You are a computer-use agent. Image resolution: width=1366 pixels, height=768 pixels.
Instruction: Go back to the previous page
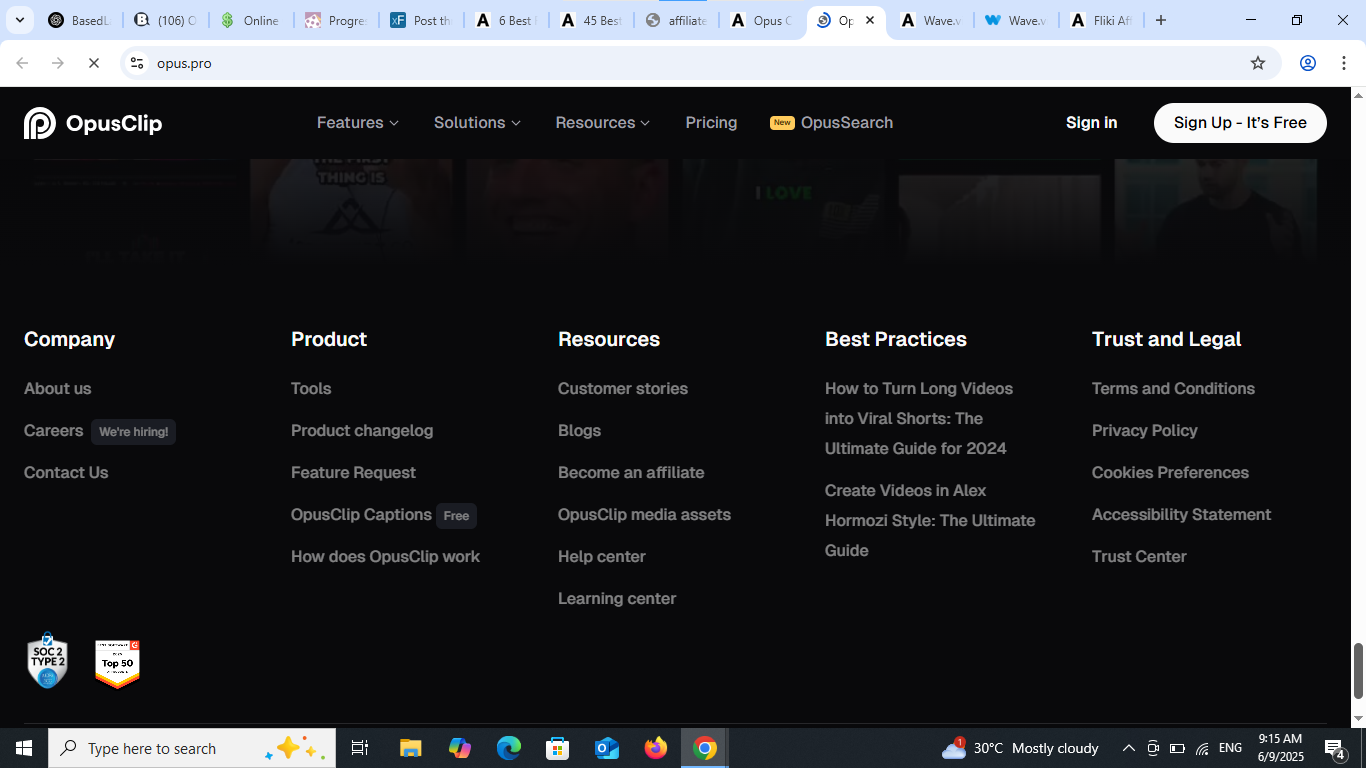pos(22,63)
